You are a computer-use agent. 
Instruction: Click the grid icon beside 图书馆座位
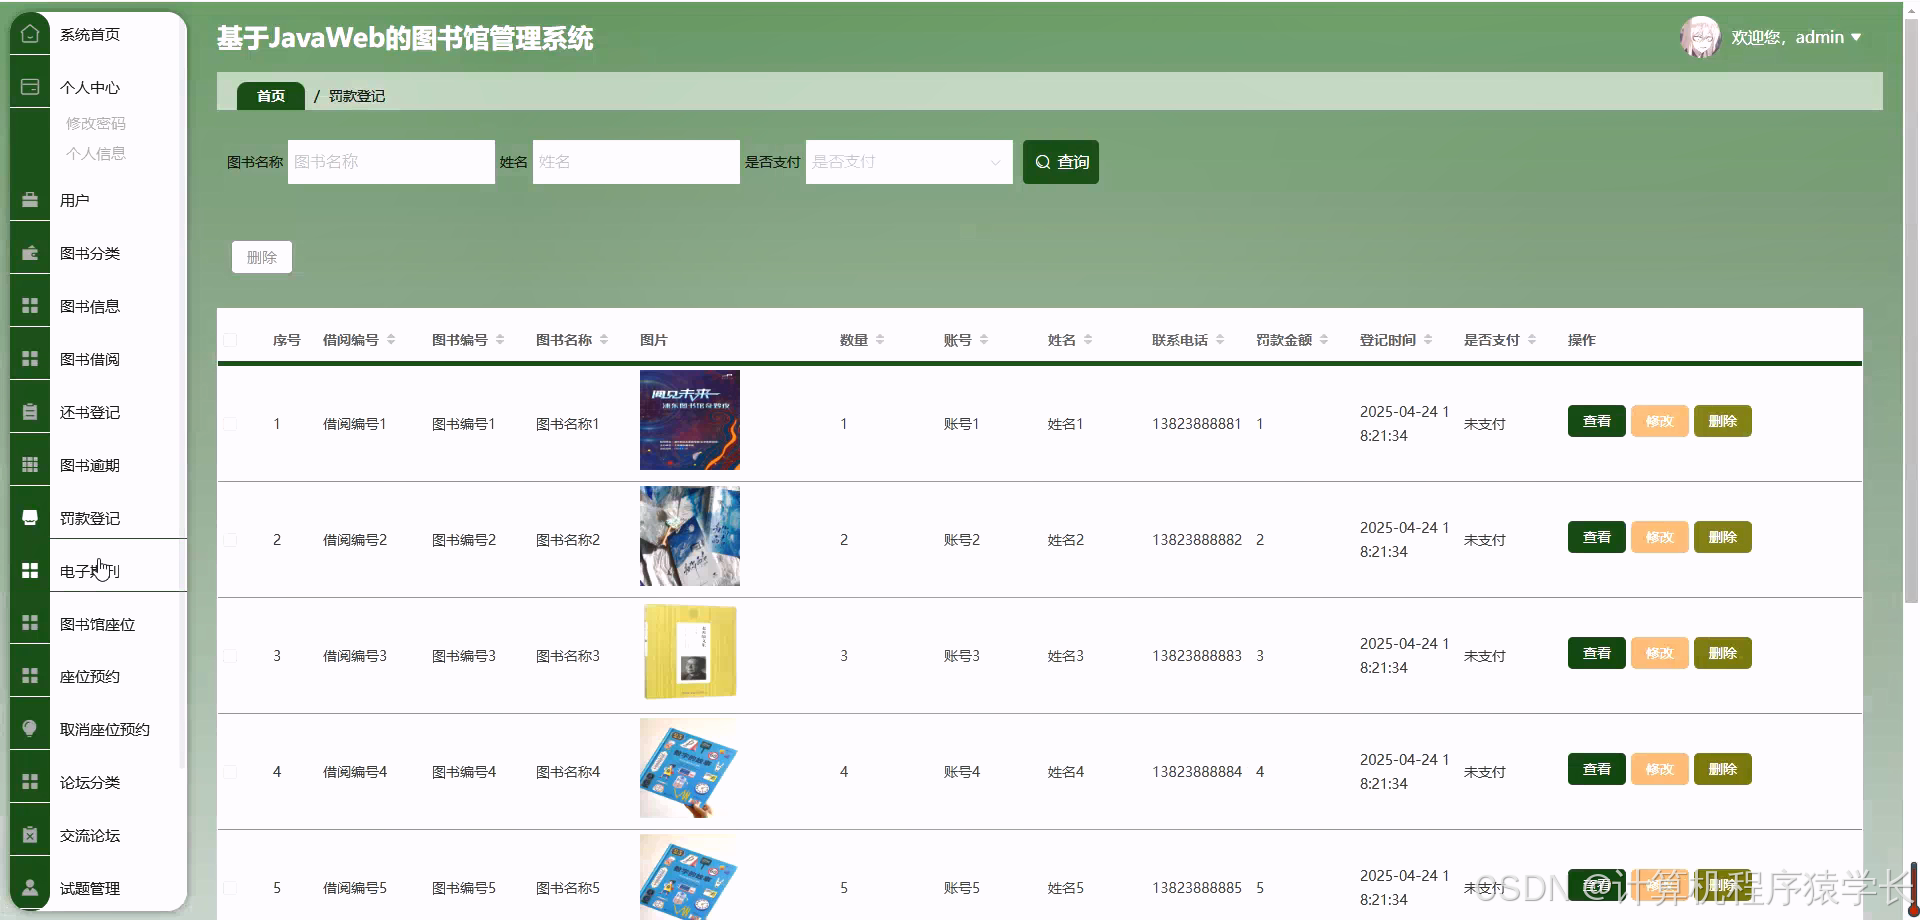(x=30, y=623)
